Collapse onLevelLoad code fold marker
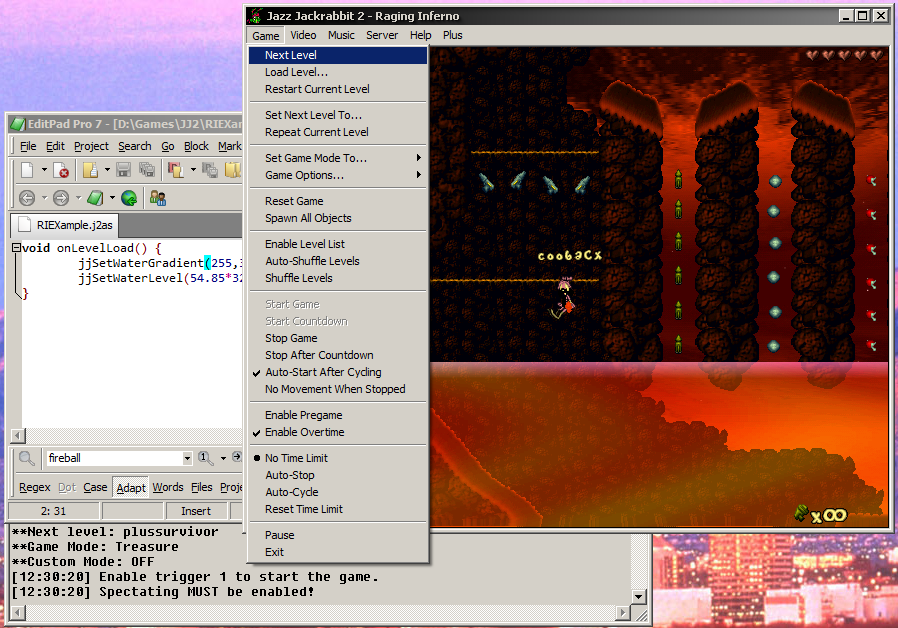 click(x=17, y=248)
